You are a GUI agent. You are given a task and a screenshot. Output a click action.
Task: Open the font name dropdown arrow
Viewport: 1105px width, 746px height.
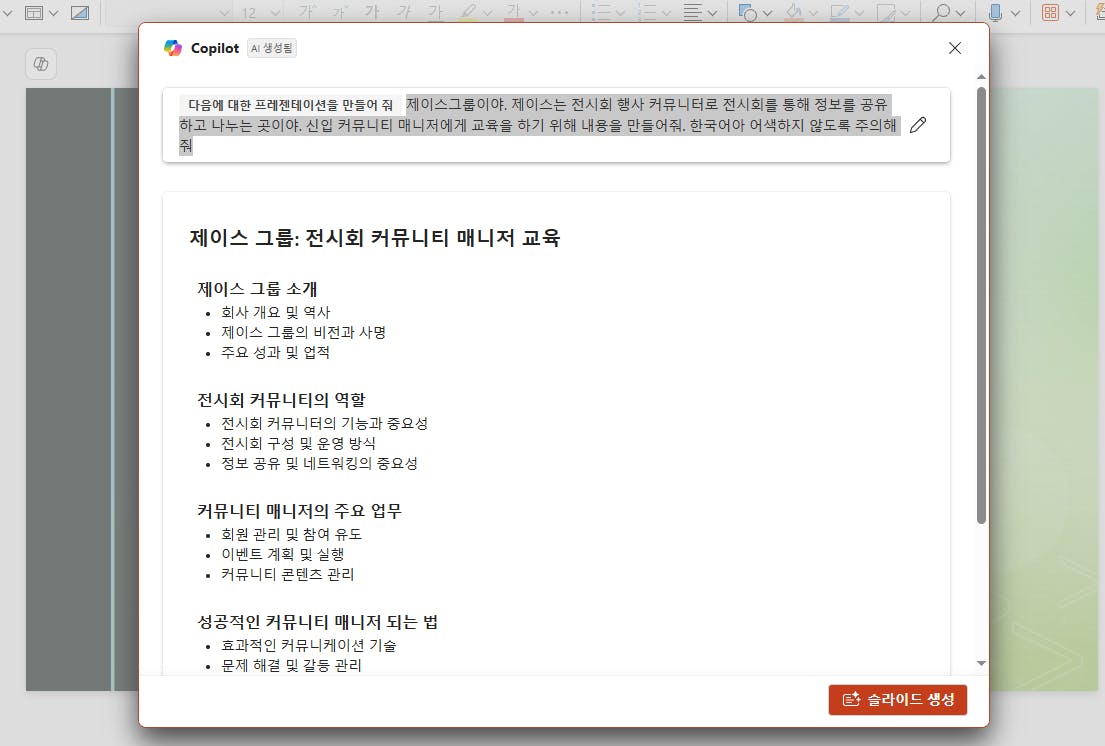point(224,13)
